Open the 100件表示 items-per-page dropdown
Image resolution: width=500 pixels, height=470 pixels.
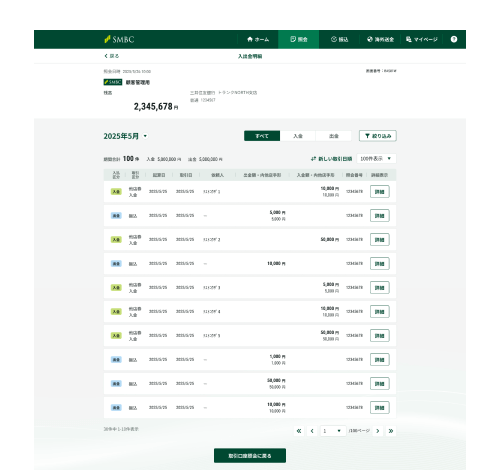click(376, 159)
